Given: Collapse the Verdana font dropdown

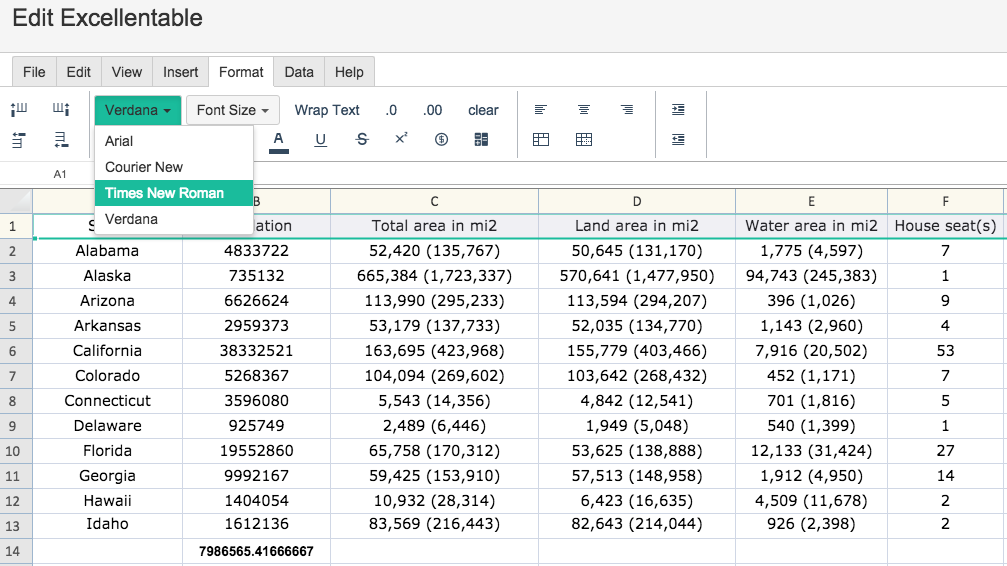Looking at the screenshot, I should 138,110.
